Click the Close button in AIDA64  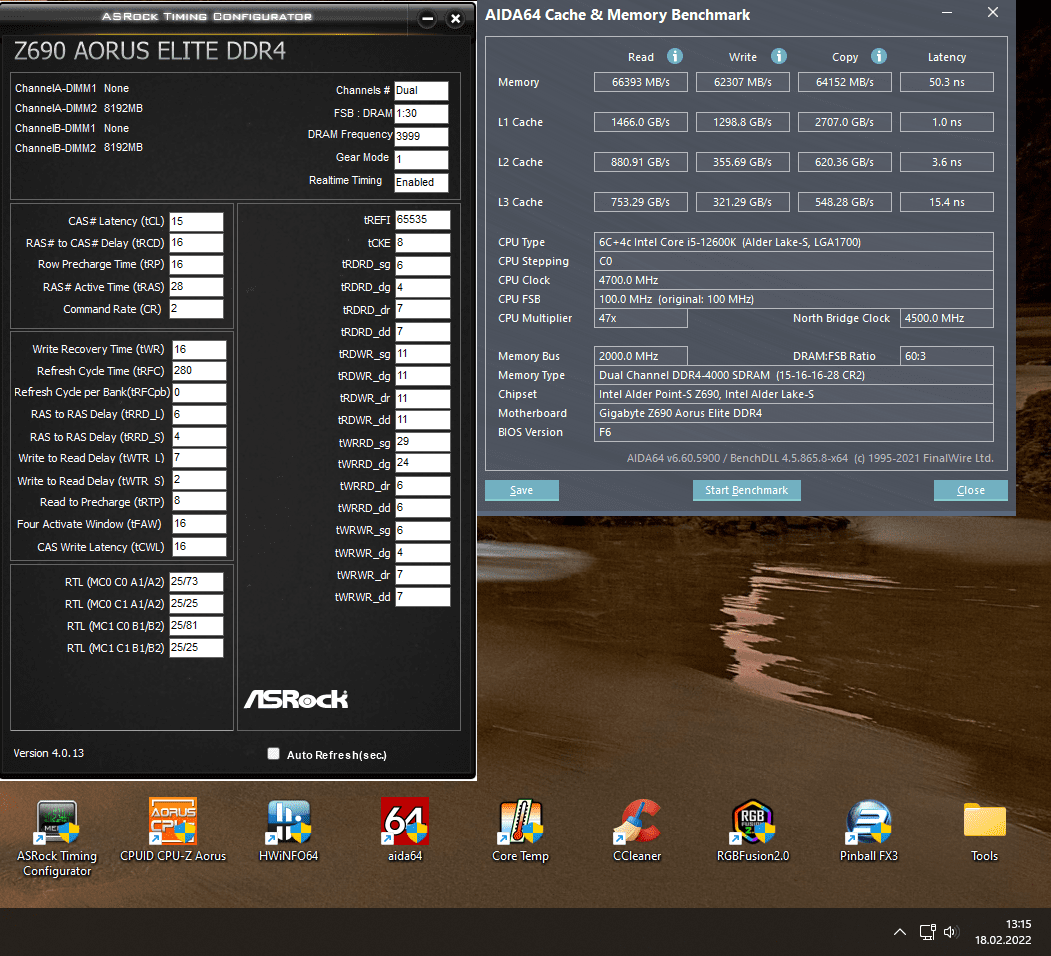click(971, 490)
